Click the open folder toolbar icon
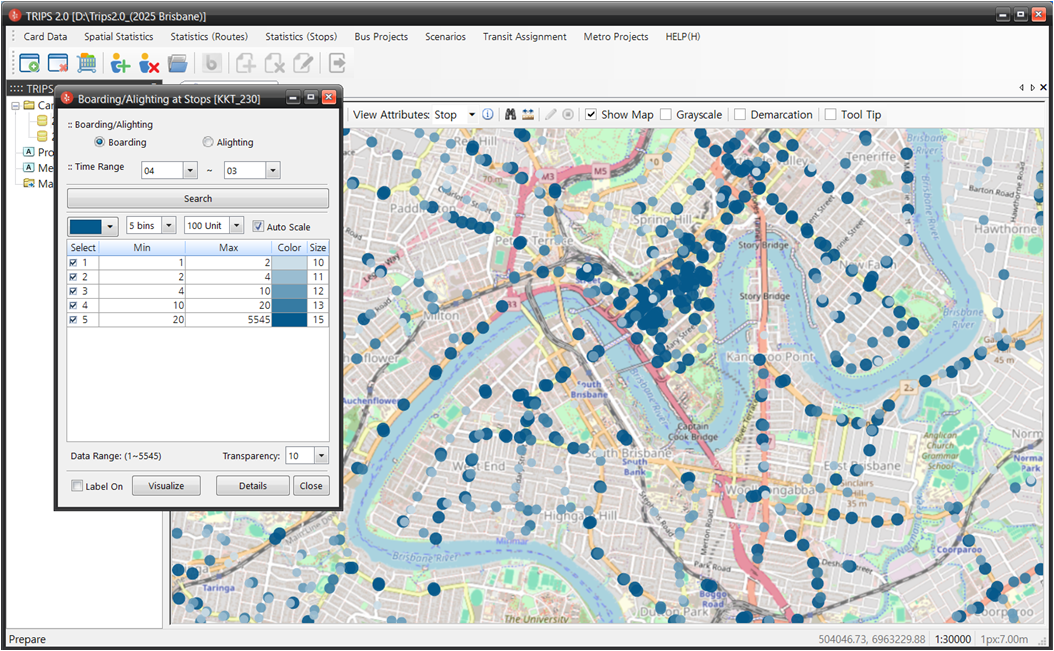Image resolution: width=1054 pixels, height=651 pixels. [x=177, y=63]
